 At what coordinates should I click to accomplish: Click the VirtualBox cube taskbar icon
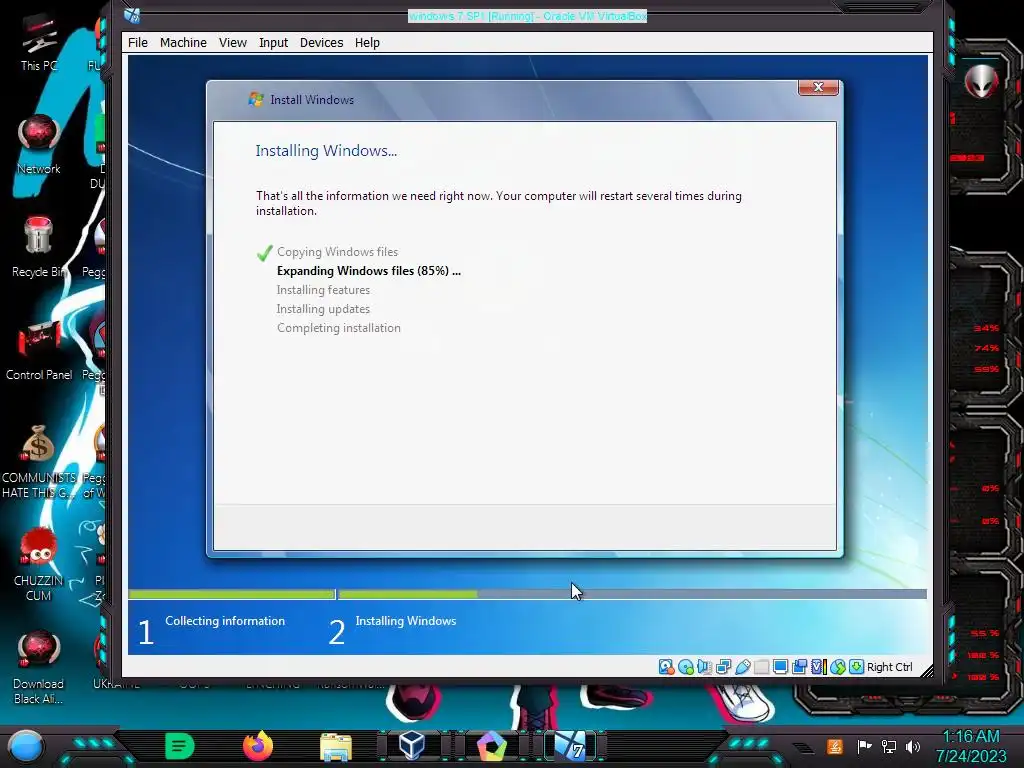coord(412,746)
